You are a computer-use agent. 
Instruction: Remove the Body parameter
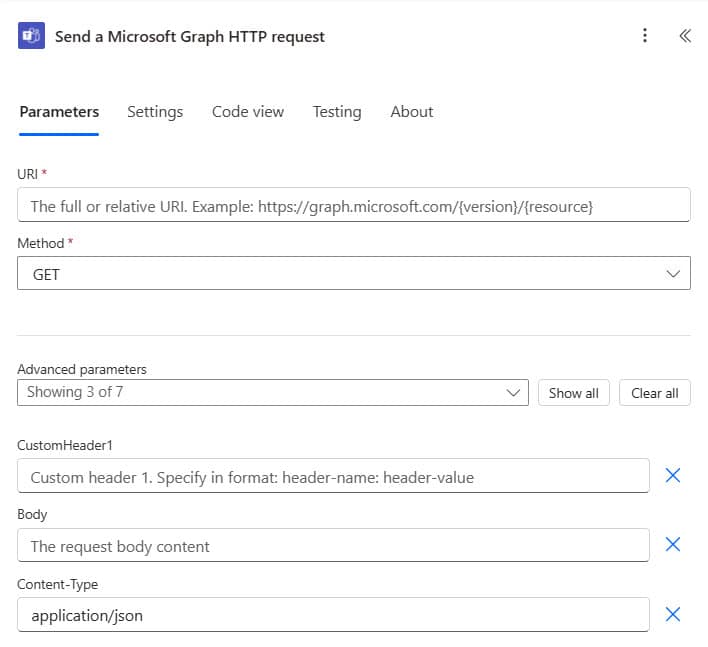click(673, 545)
